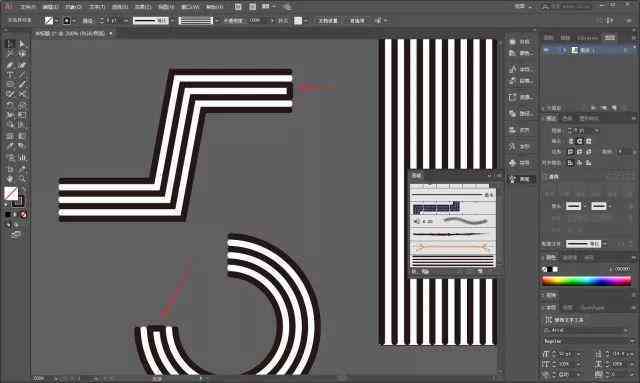Pick a color from the spectrum bar
This screenshot has height=383, width=640.
pos(586,281)
